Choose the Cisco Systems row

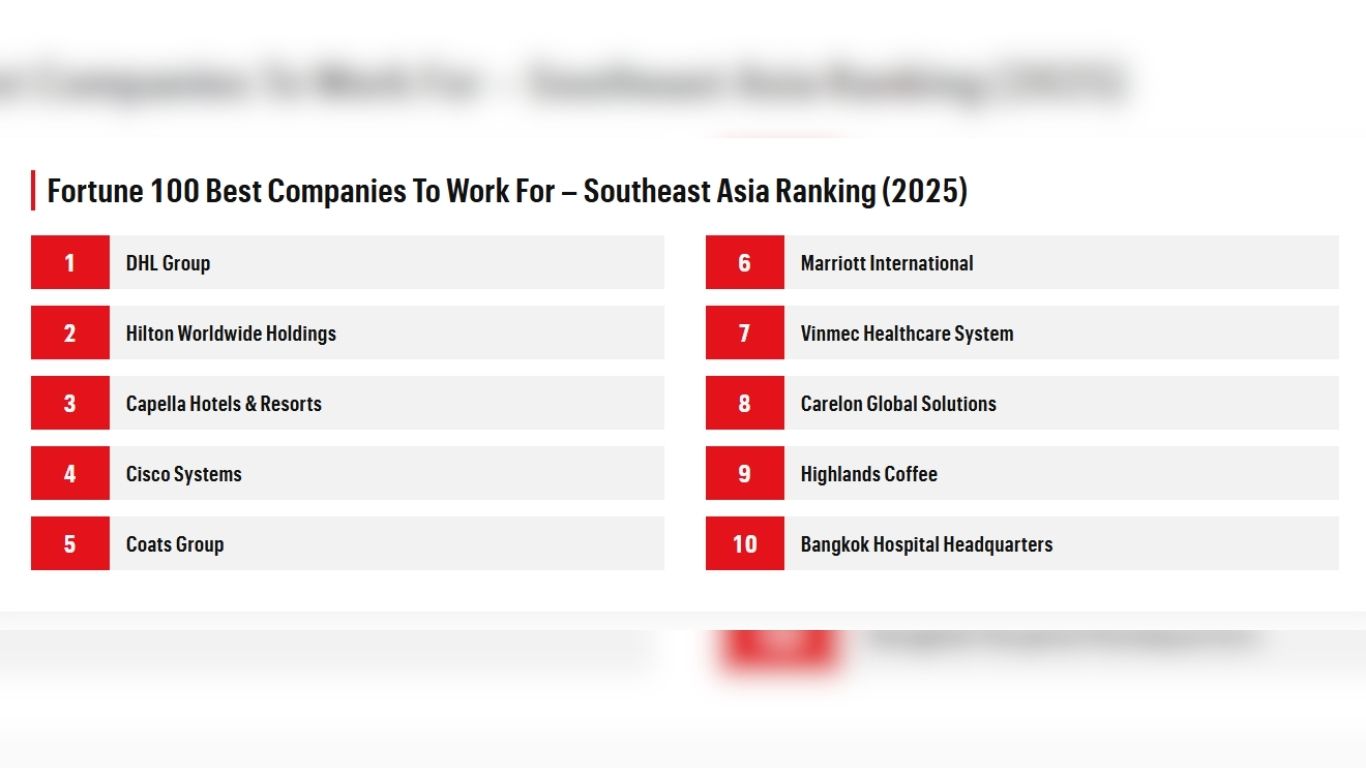(347, 473)
